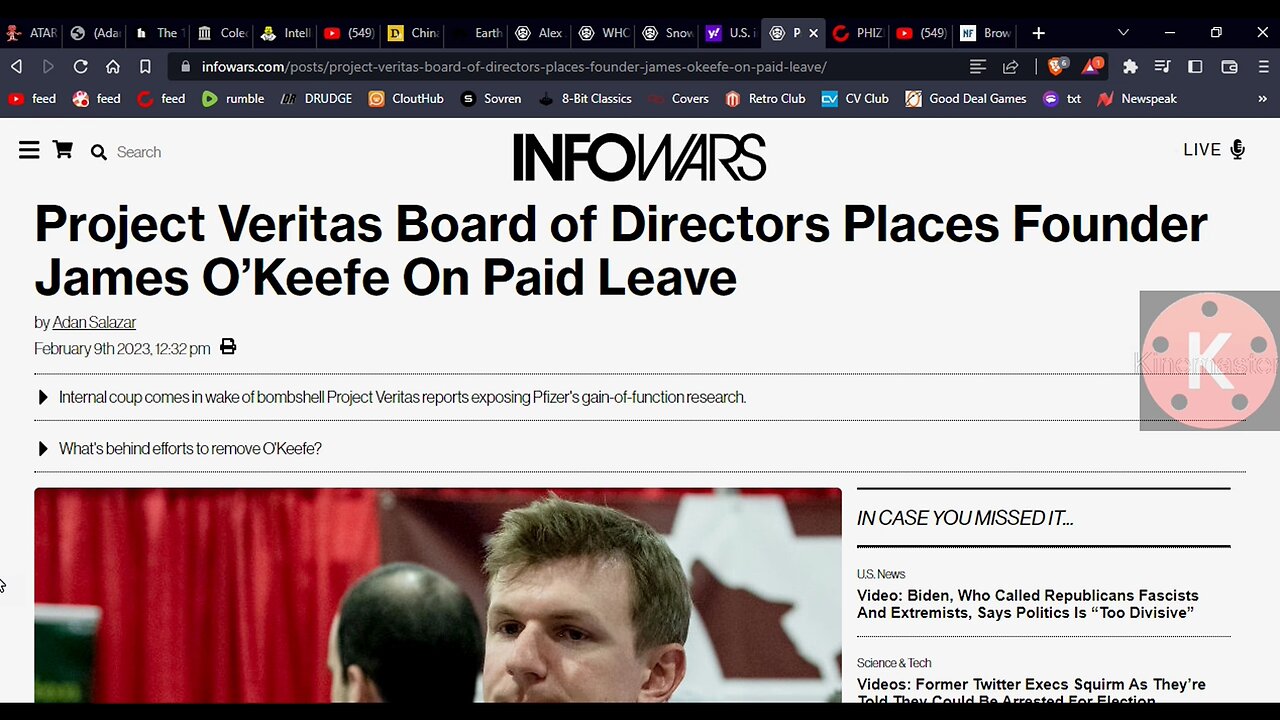The image size is (1280, 720).
Task: Open the DRUDGE bookmark
Action: [x=316, y=99]
